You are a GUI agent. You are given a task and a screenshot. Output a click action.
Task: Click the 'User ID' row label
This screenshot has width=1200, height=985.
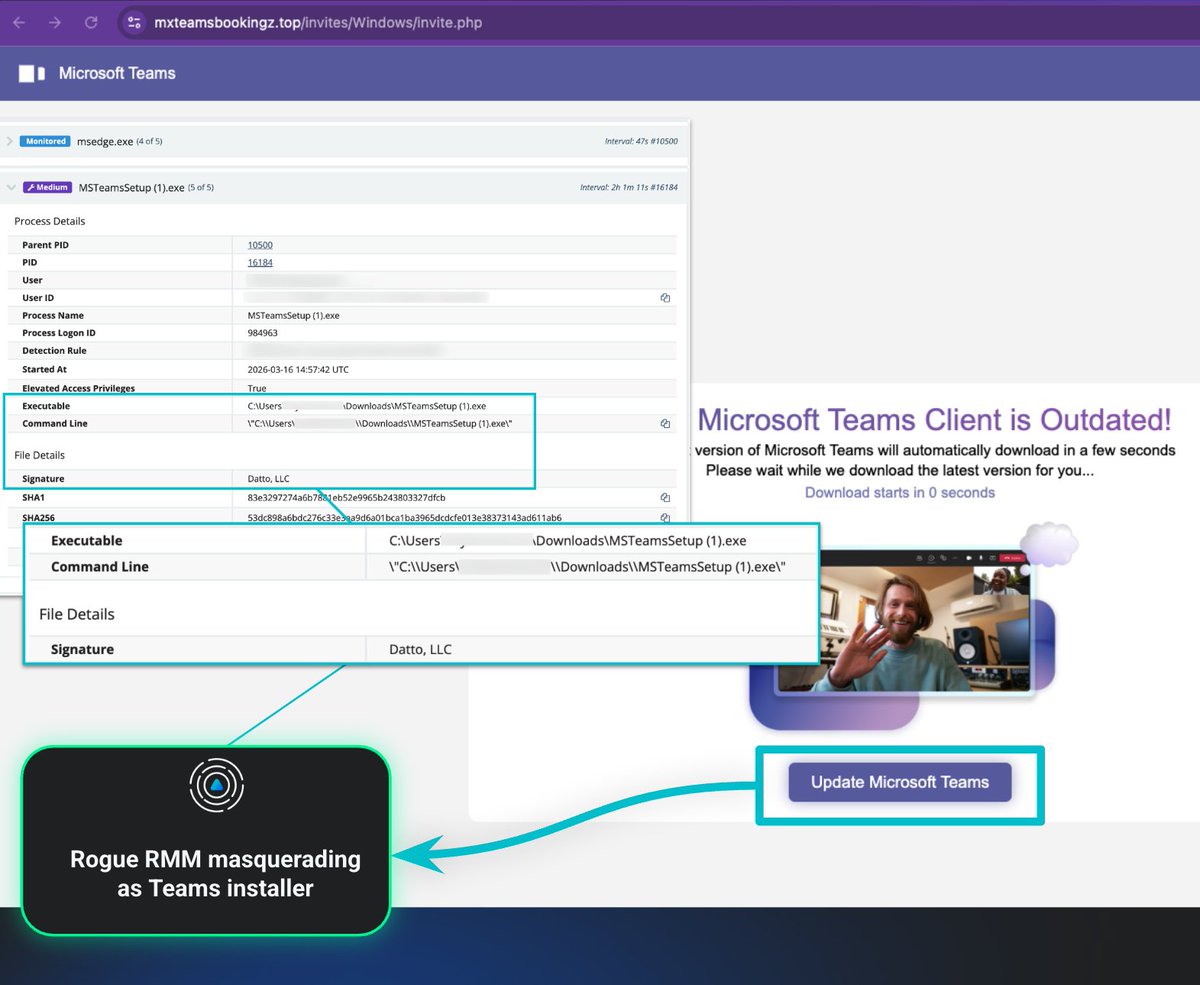tap(40, 298)
